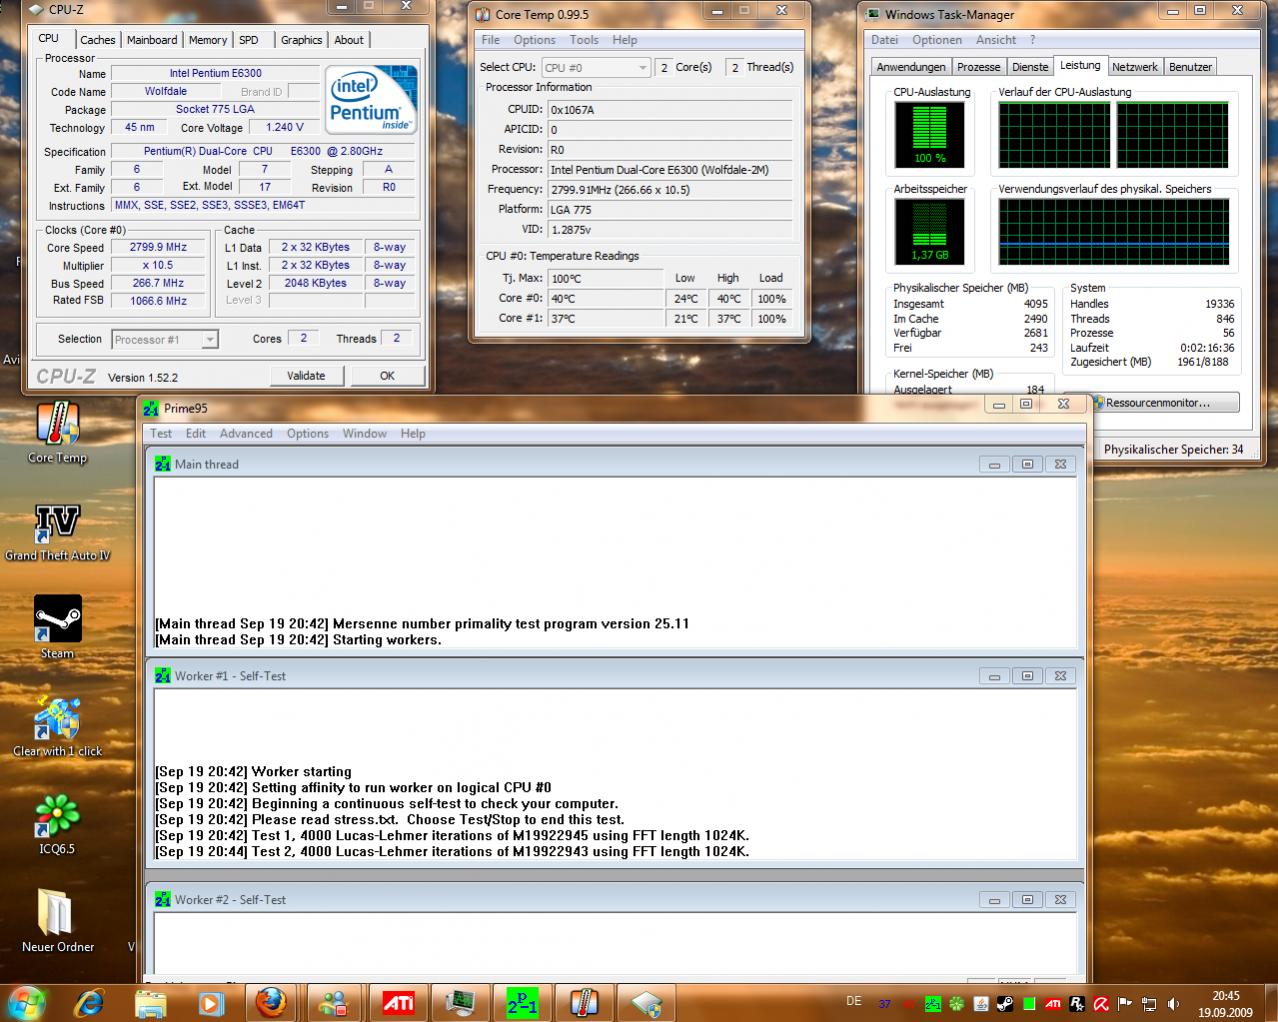Screen dimensions: 1278x1022
Task: Switch to Task Manager taskbar button
Action: coord(460,1002)
